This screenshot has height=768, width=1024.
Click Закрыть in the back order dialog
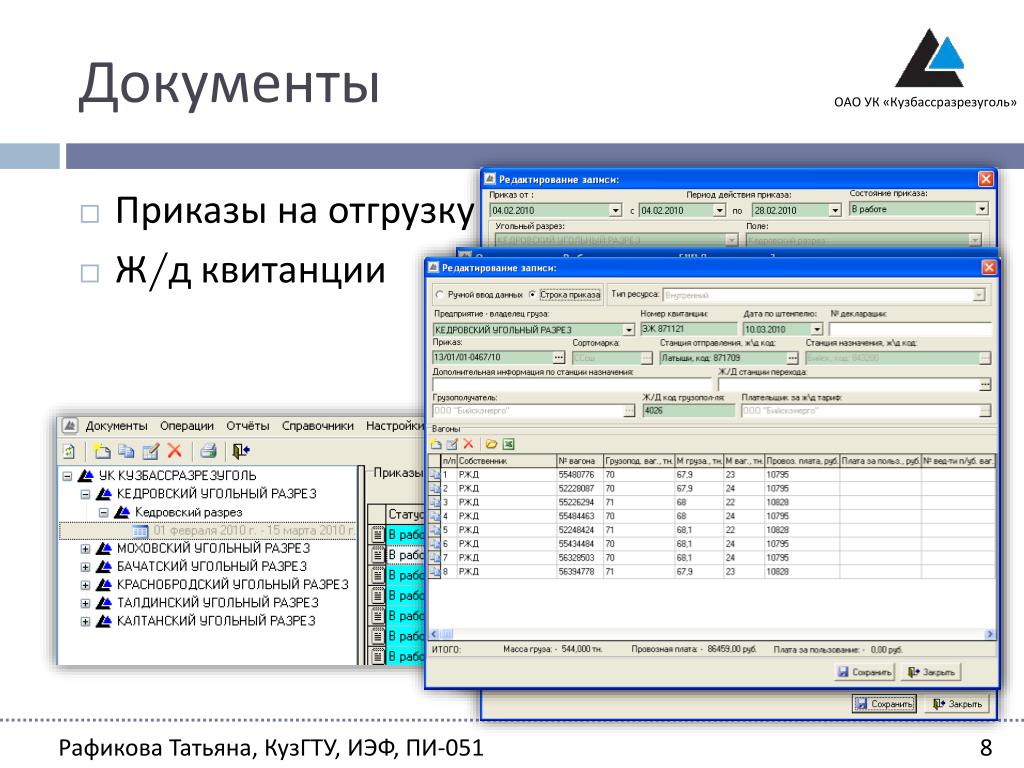click(957, 704)
